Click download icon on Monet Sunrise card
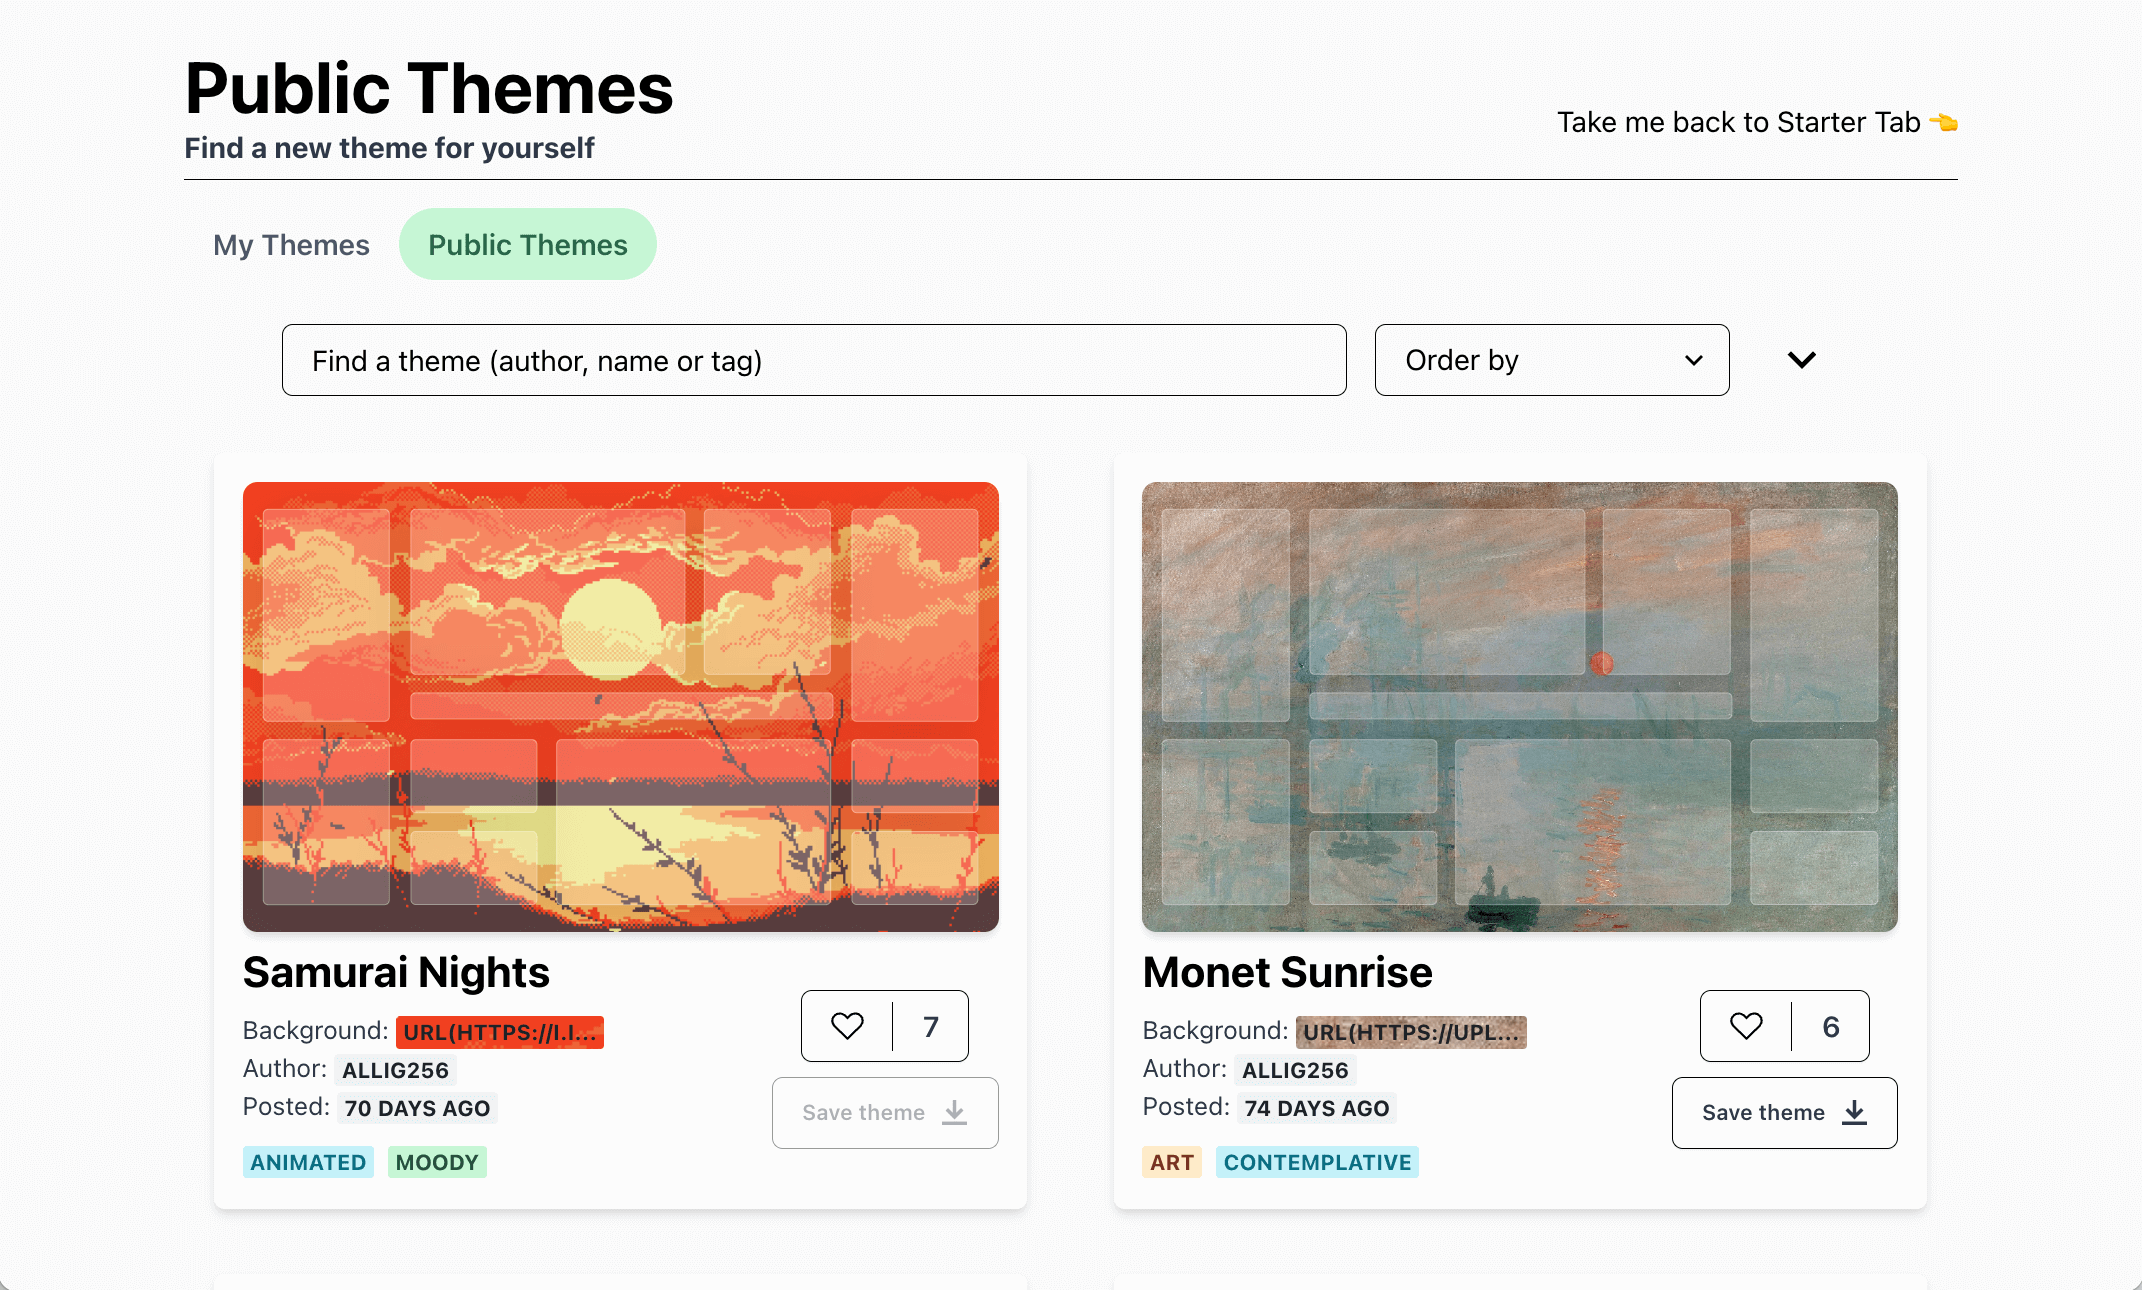2142x1290 pixels. 1855,1112
